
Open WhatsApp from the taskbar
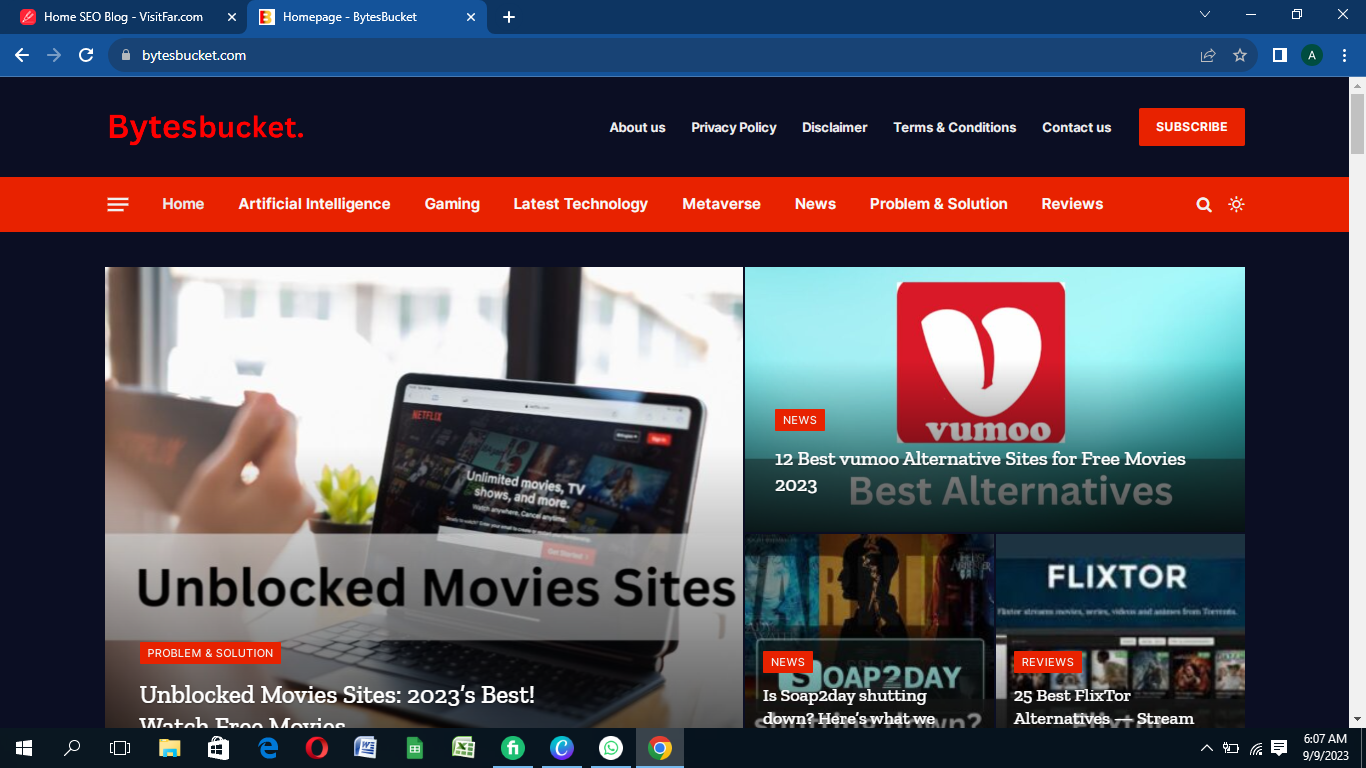(x=611, y=747)
